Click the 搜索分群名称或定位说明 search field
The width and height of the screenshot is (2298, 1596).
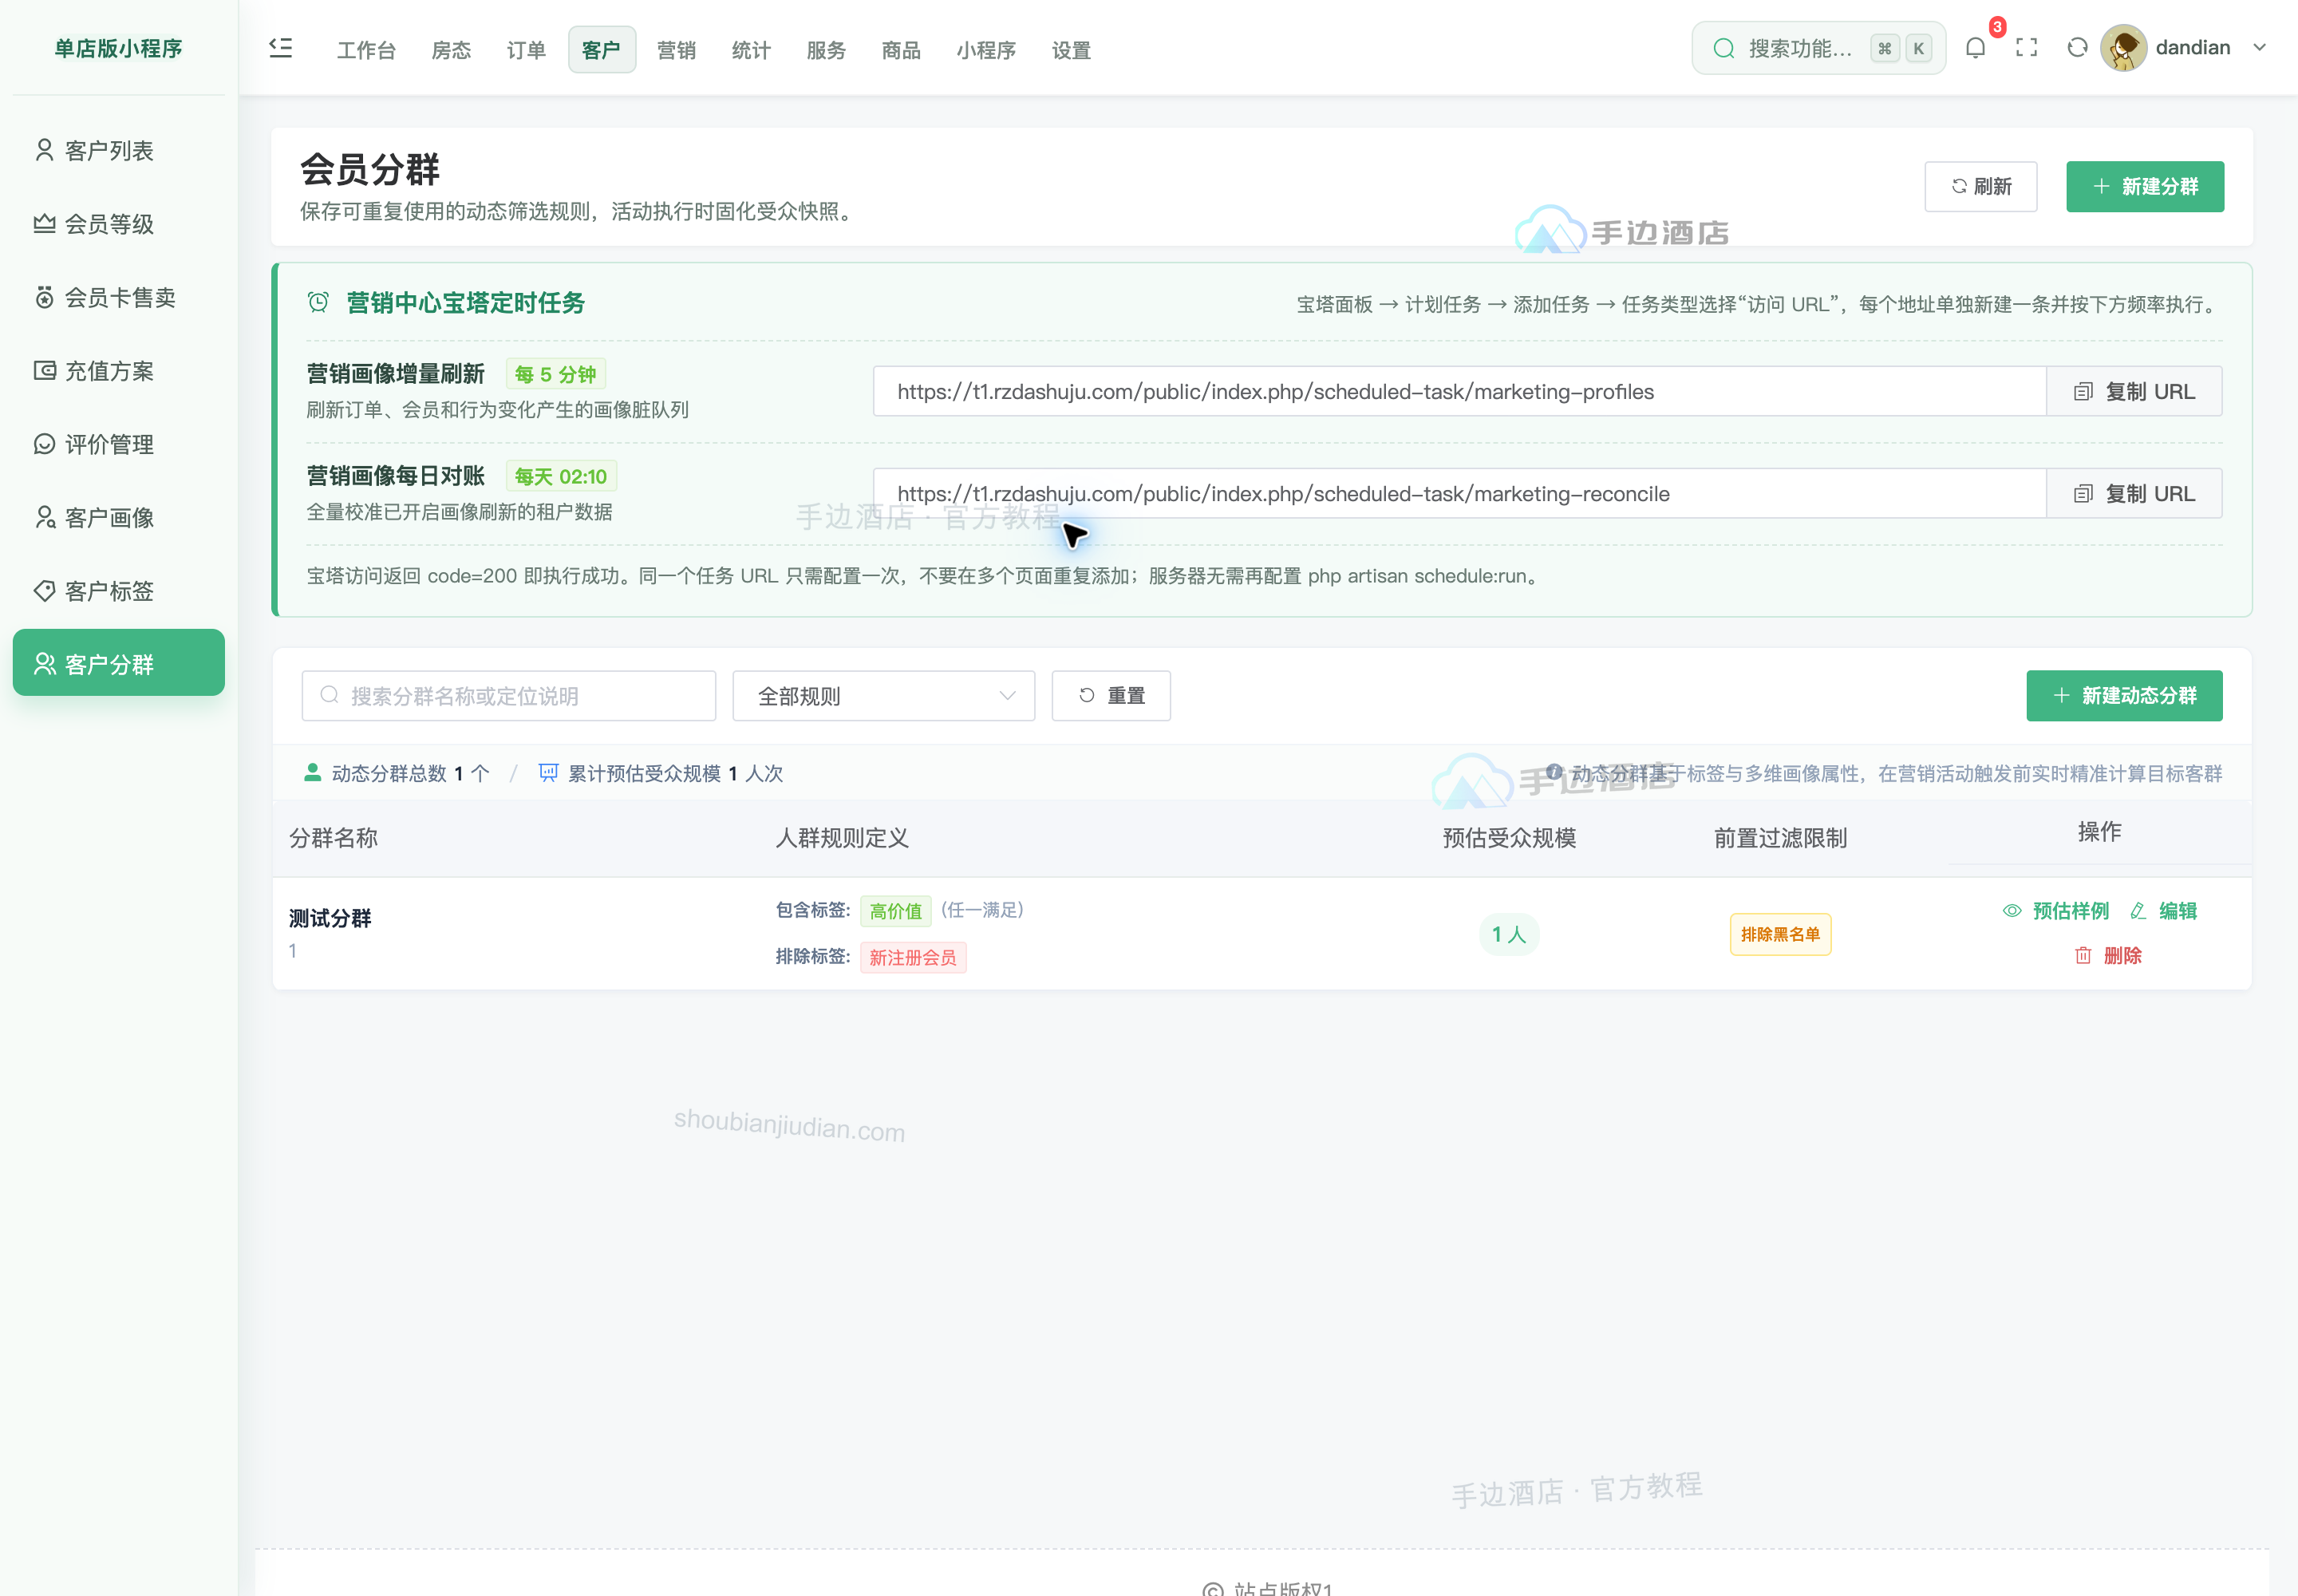(x=508, y=695)
